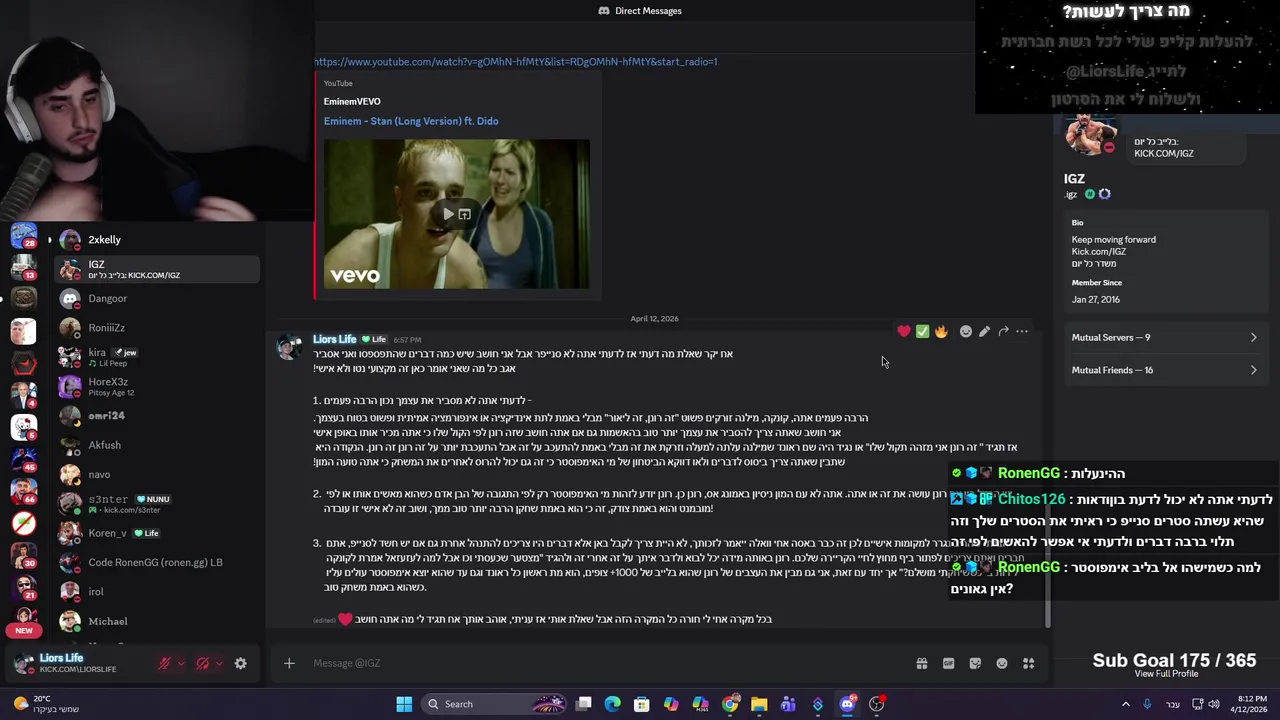Open server icon with 13 badge
1280x720 pixels.
tap(24, 268)
